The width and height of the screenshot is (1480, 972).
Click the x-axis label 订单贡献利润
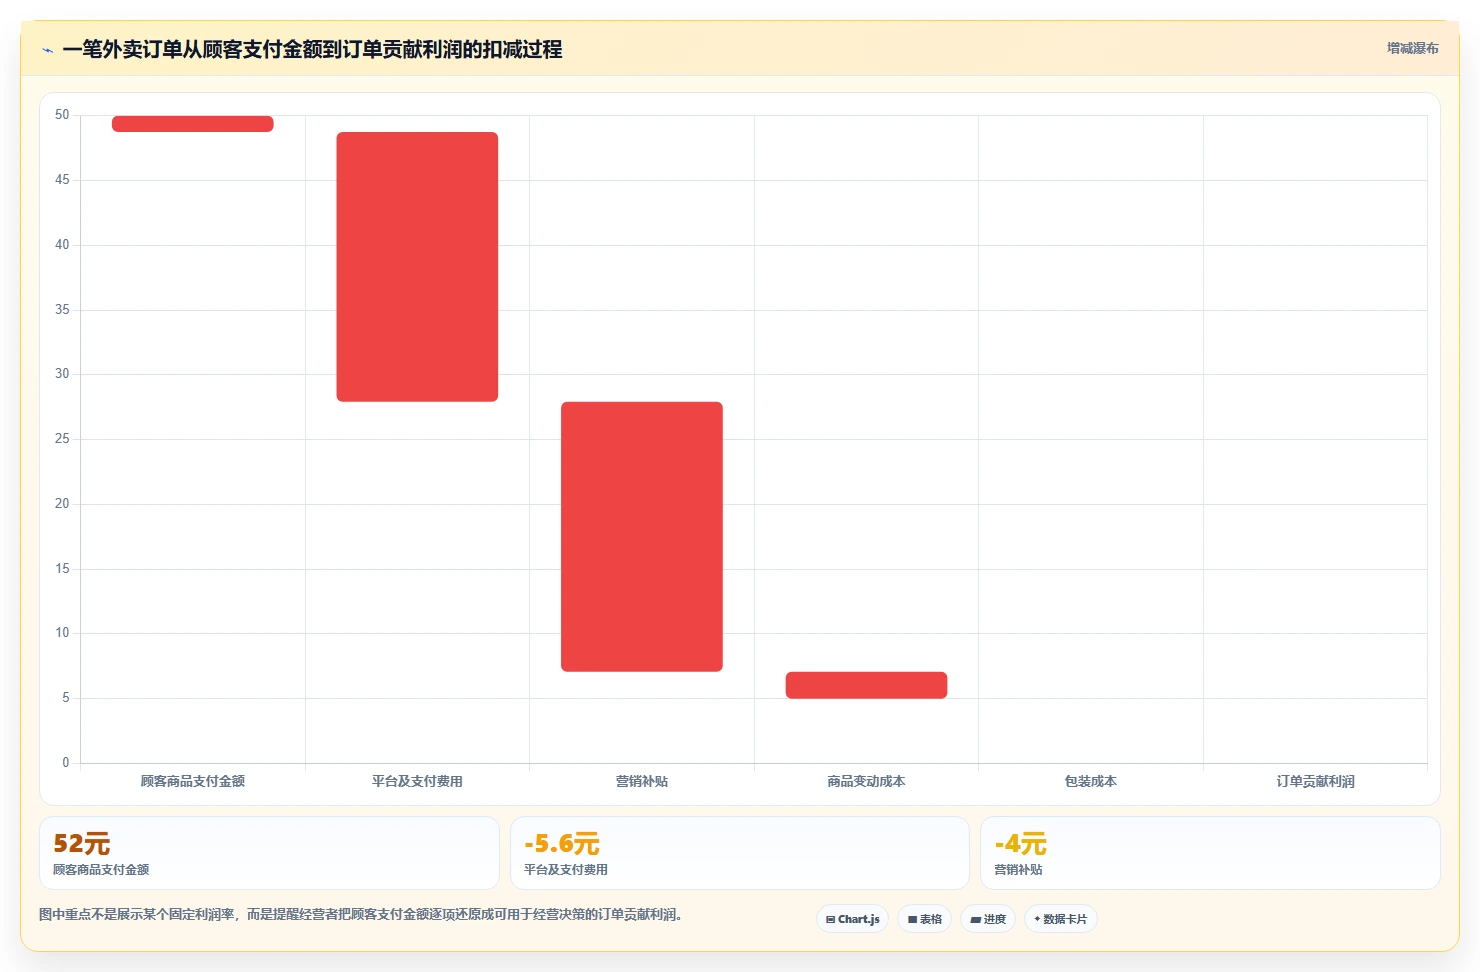[x=1315, y=781]
